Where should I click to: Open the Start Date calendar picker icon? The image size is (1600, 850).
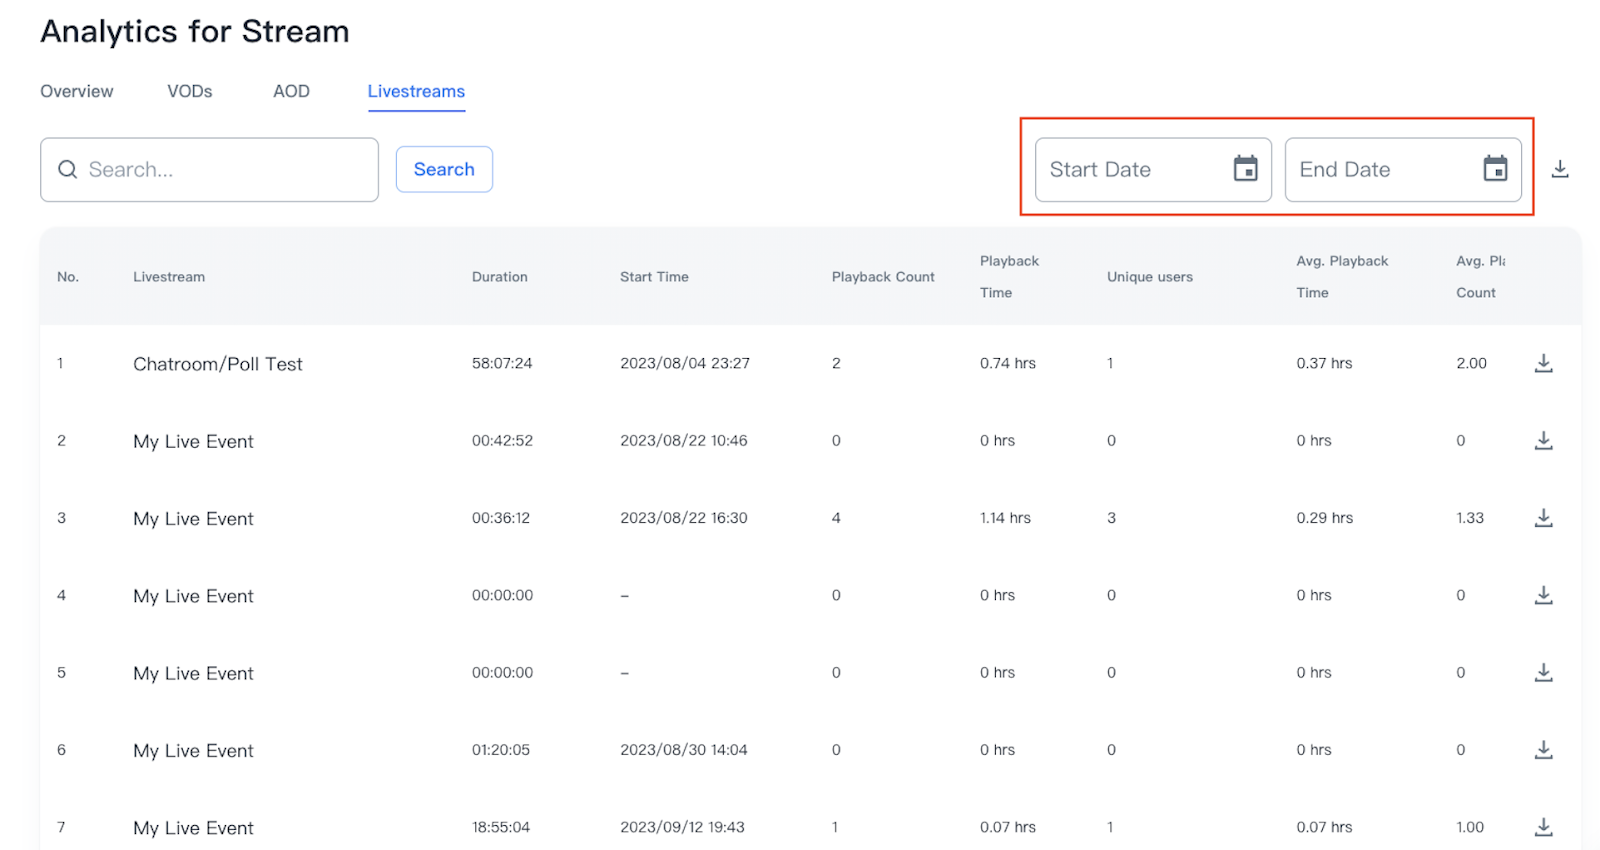point(1245,169)
